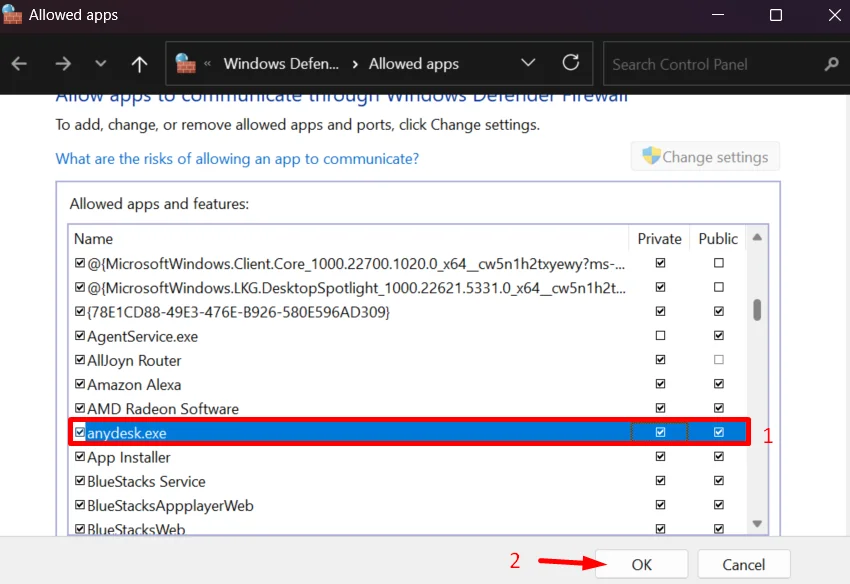Image resolution: width=850 pixels, height=584 pixels.
Task: Uncheck Private for MicrosoftWindows.Client.Core
Action: [660, 263]
